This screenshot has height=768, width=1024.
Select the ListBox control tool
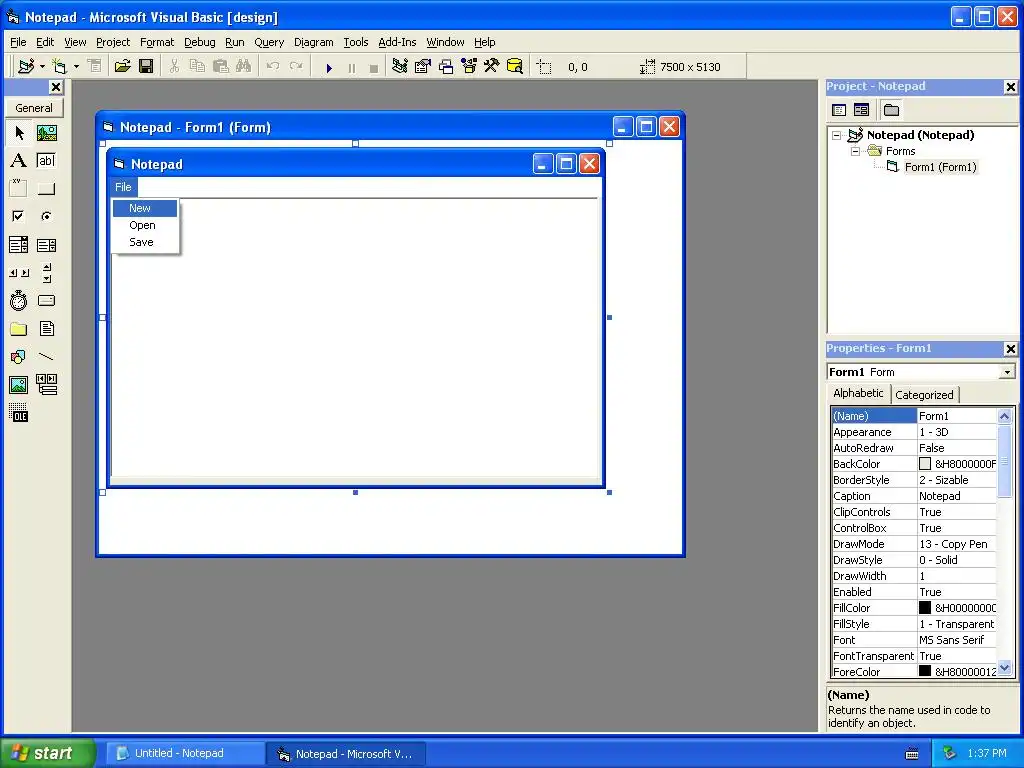click(46, 245)
